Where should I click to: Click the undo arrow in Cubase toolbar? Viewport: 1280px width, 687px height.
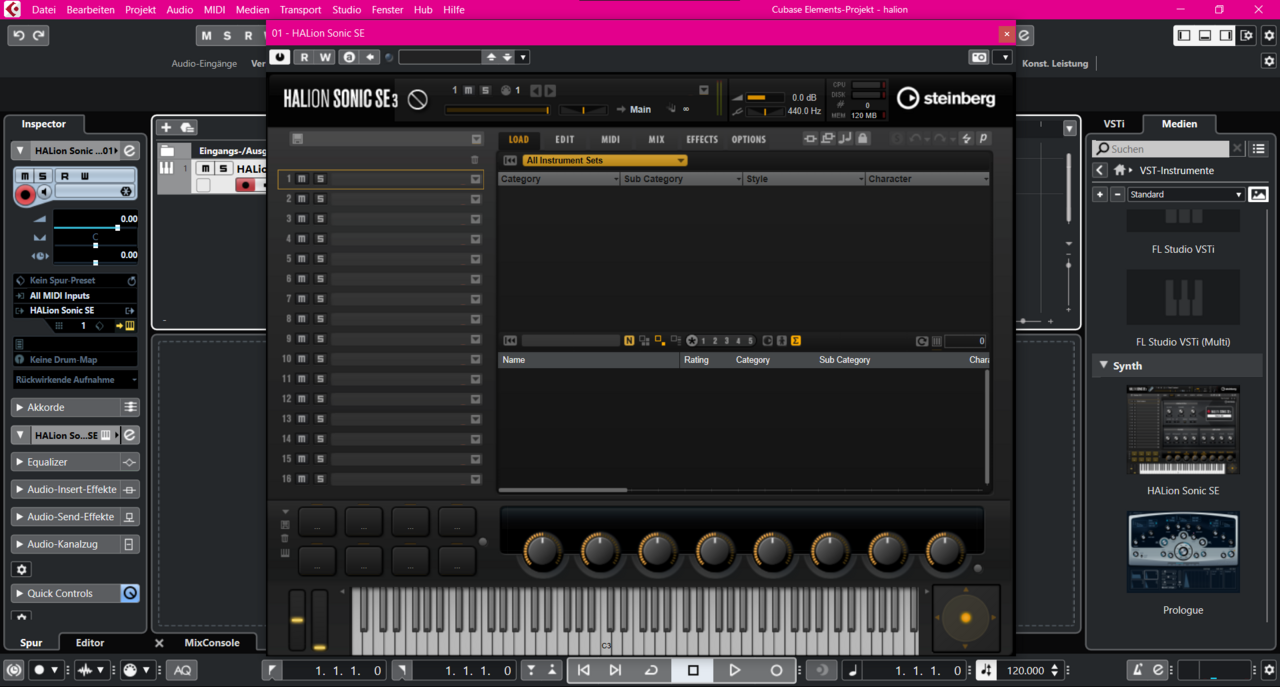[18, 35]
